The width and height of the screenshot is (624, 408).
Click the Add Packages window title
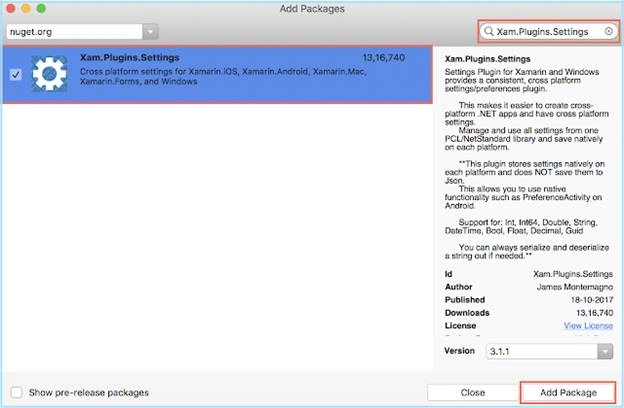(x=312, y=9)
